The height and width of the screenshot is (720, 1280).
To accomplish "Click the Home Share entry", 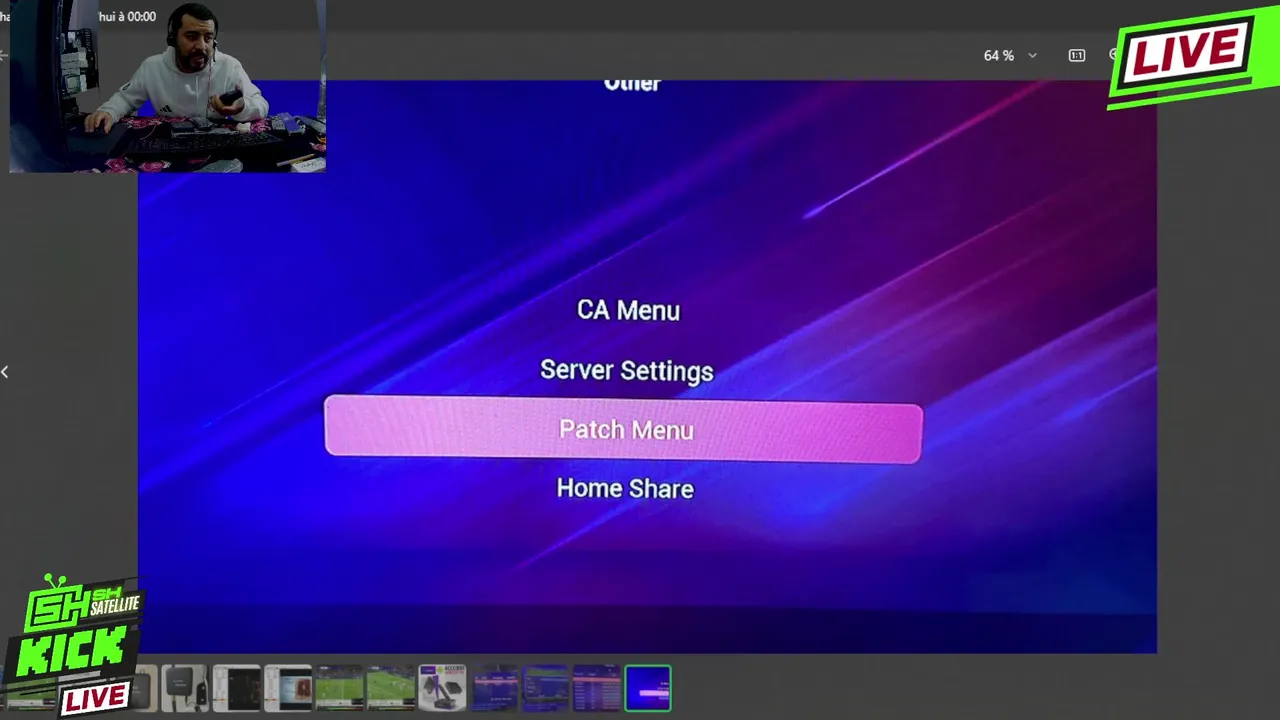I will pyautogui.click(x=625, y=488).
